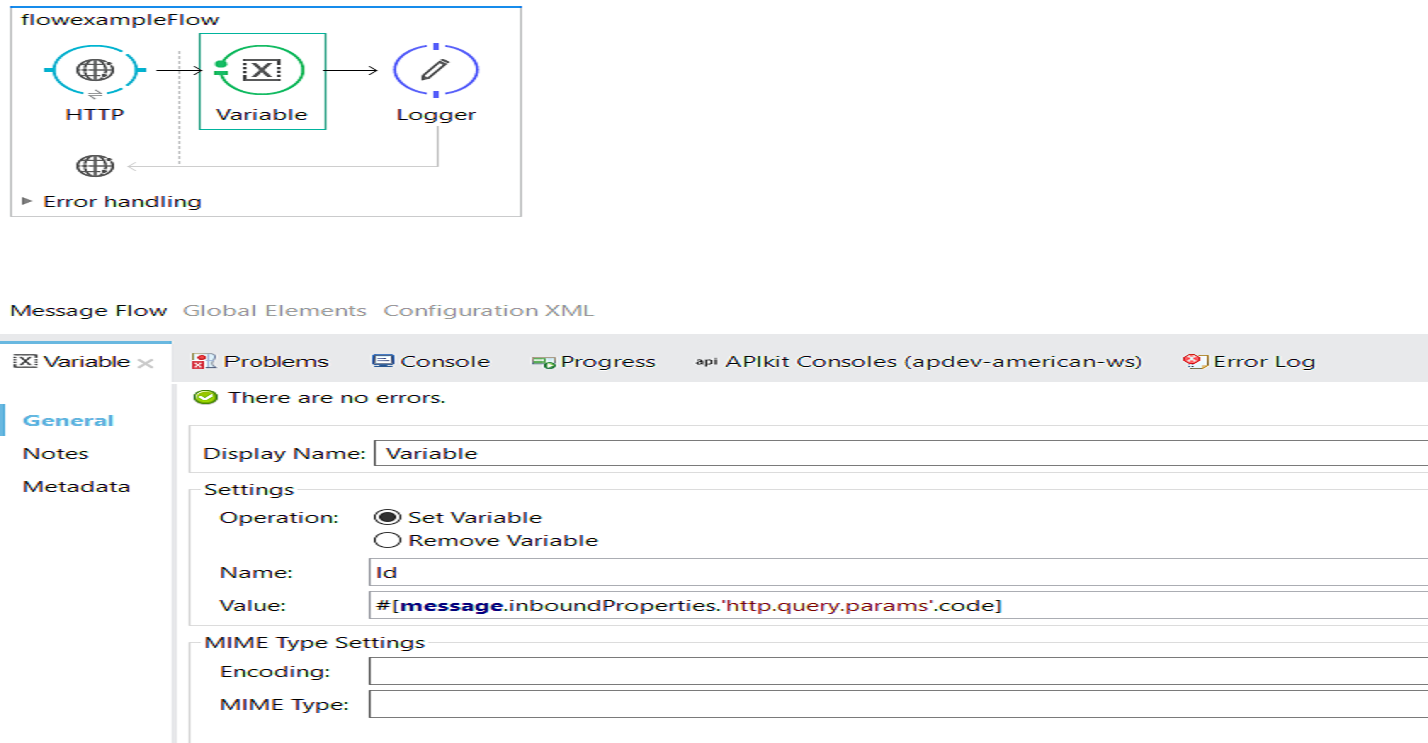
Task: Open the Configuration XML tab
Action: pos(488,310)
